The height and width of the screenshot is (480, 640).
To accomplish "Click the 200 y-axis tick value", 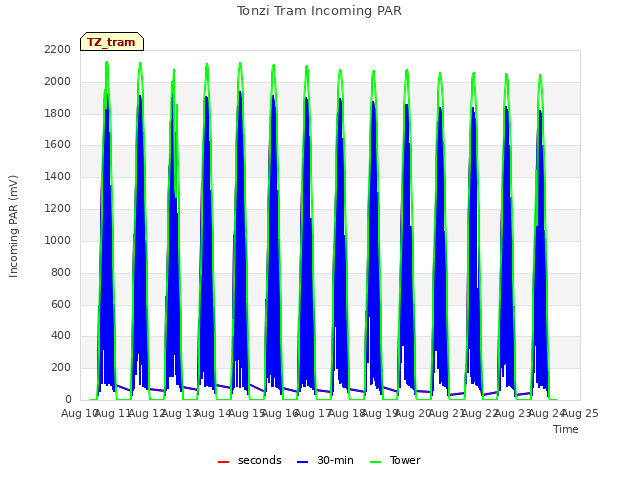I will 61,367.
